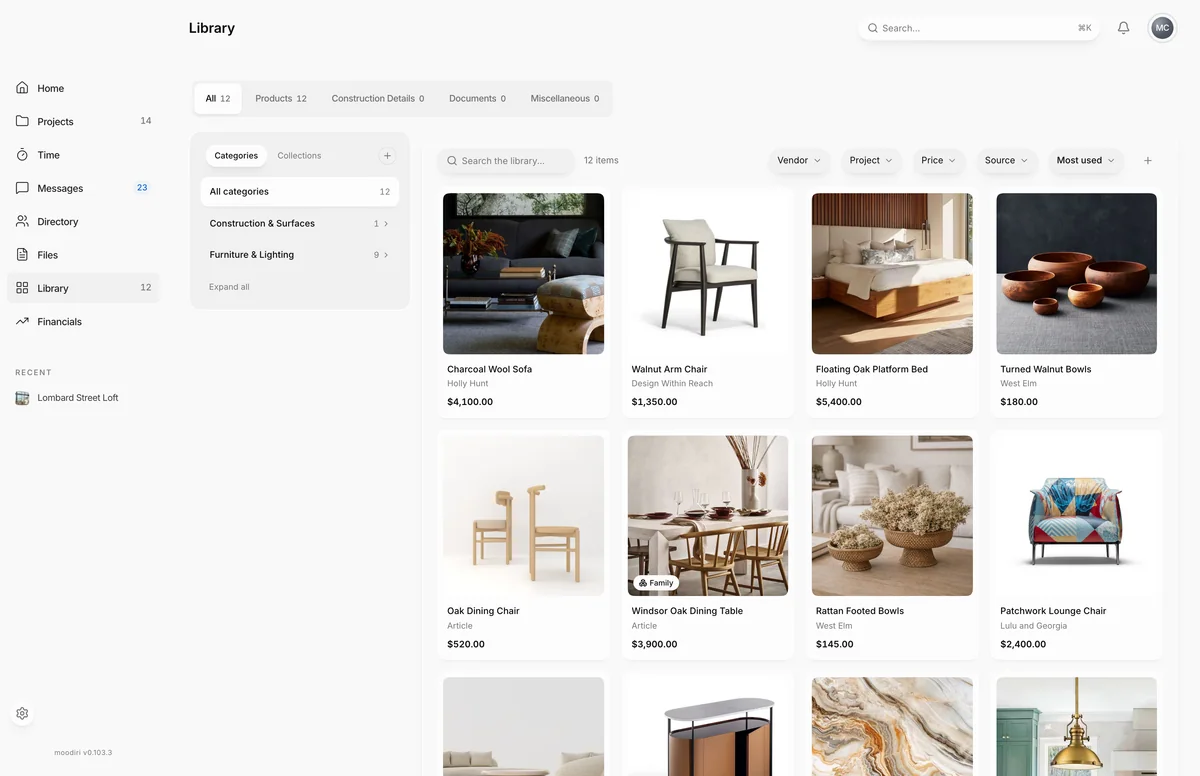Open the Home sidebar item
Screen dimensions: 1200x776
[83, 88]
